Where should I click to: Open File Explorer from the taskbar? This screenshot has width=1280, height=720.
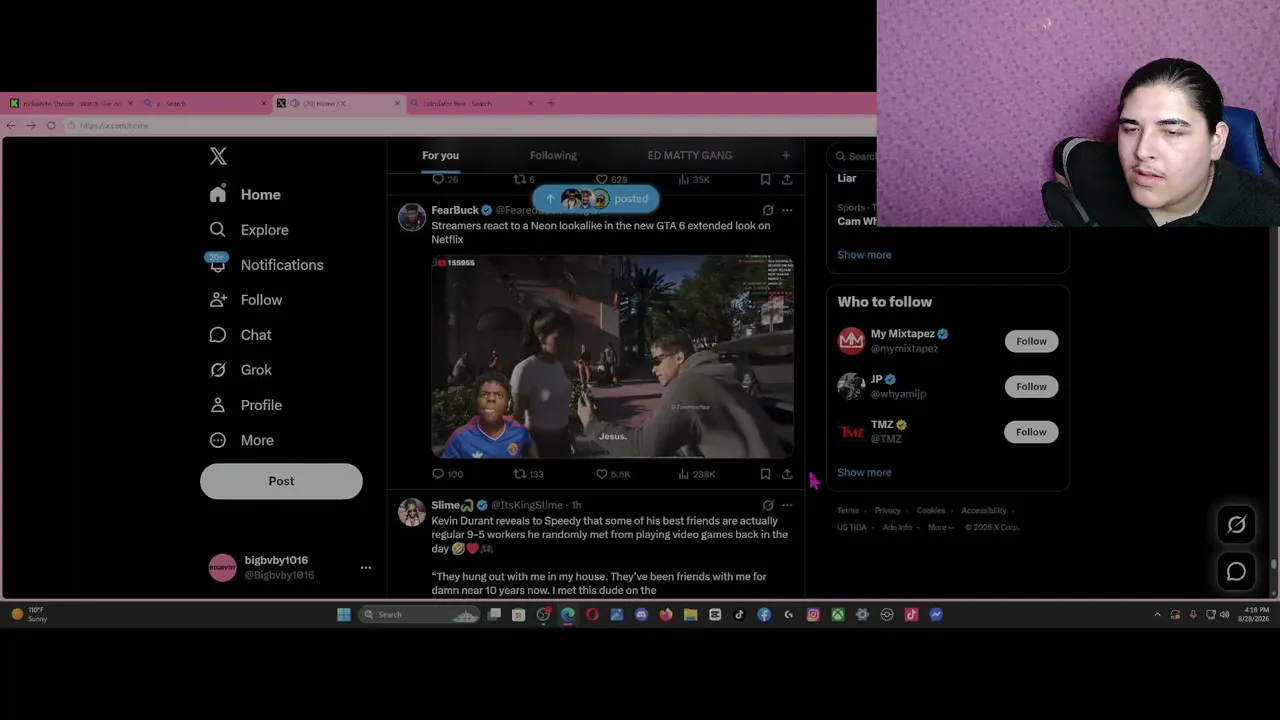(x=690, y=614)
